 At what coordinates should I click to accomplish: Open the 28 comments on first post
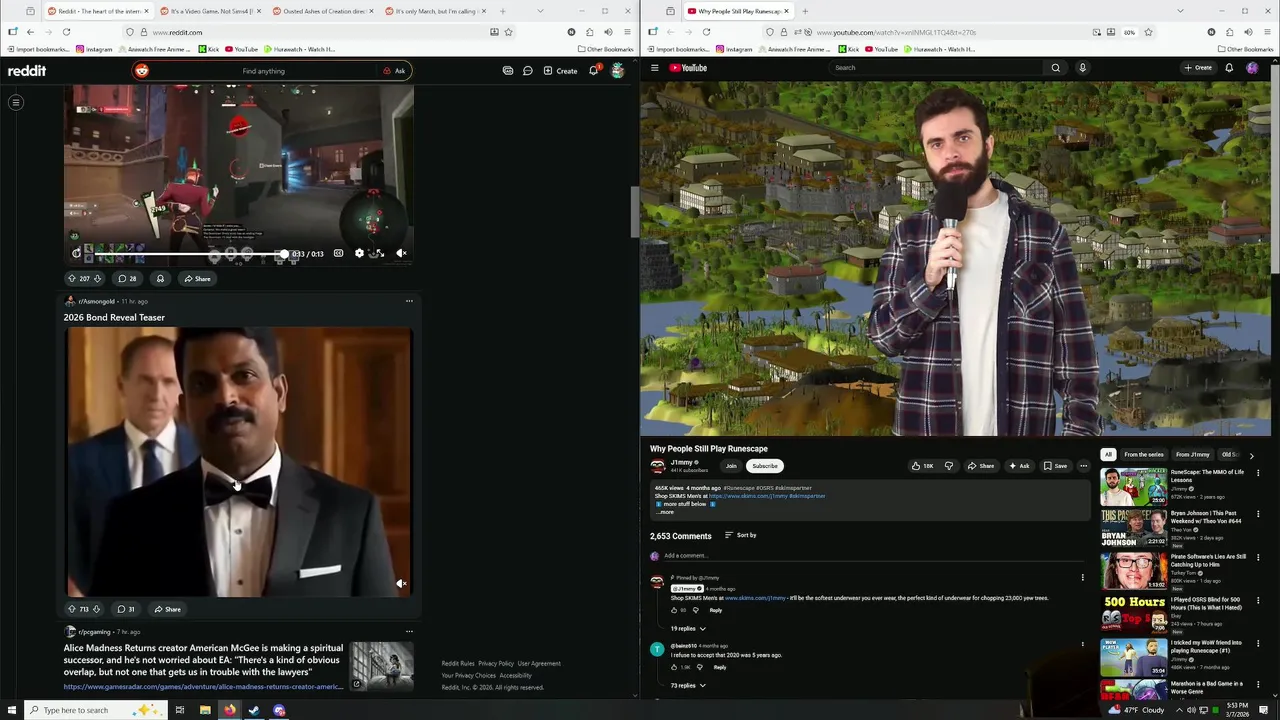(x=127, y=279)
